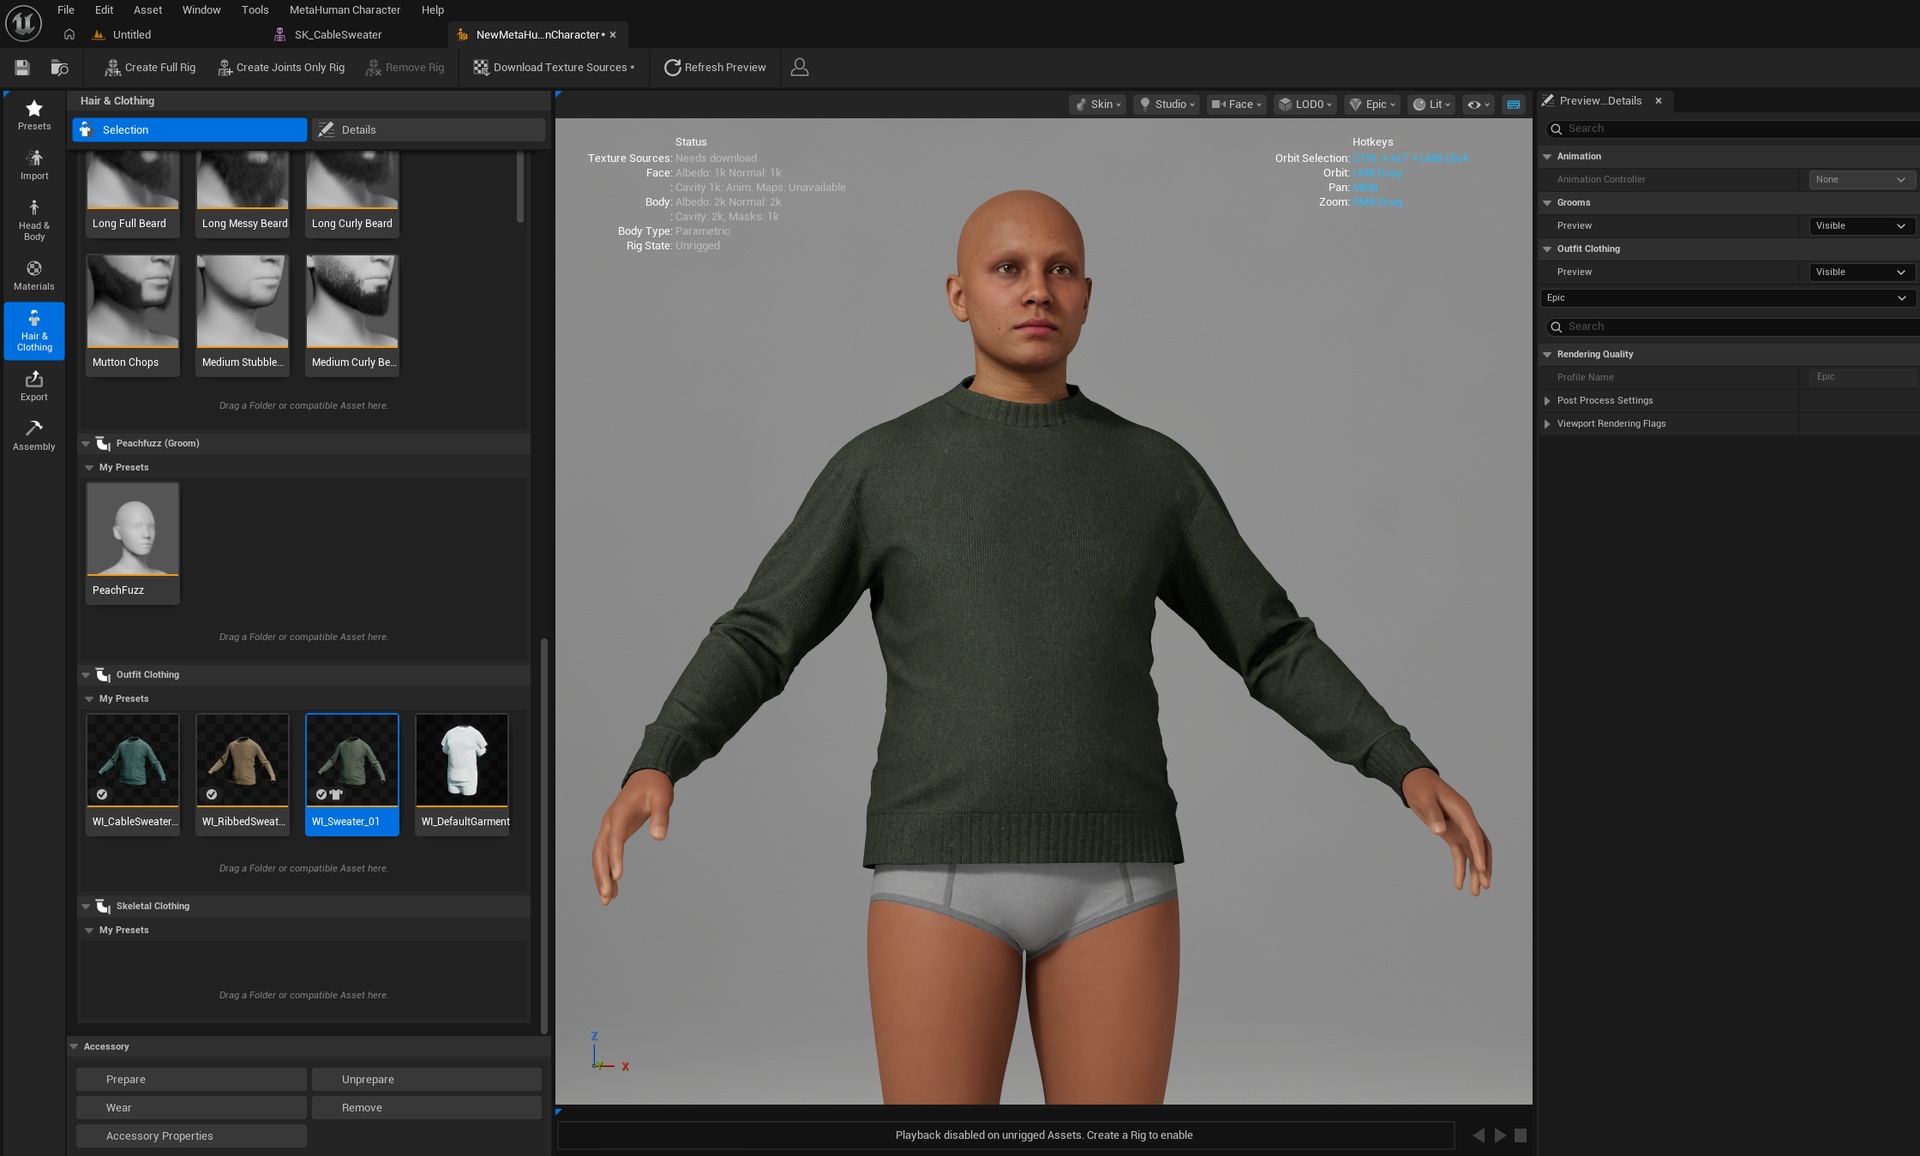Viewport: 1920px width, 1156px height.
Task: Click the Unreal Engine logo
Action: 23,23
